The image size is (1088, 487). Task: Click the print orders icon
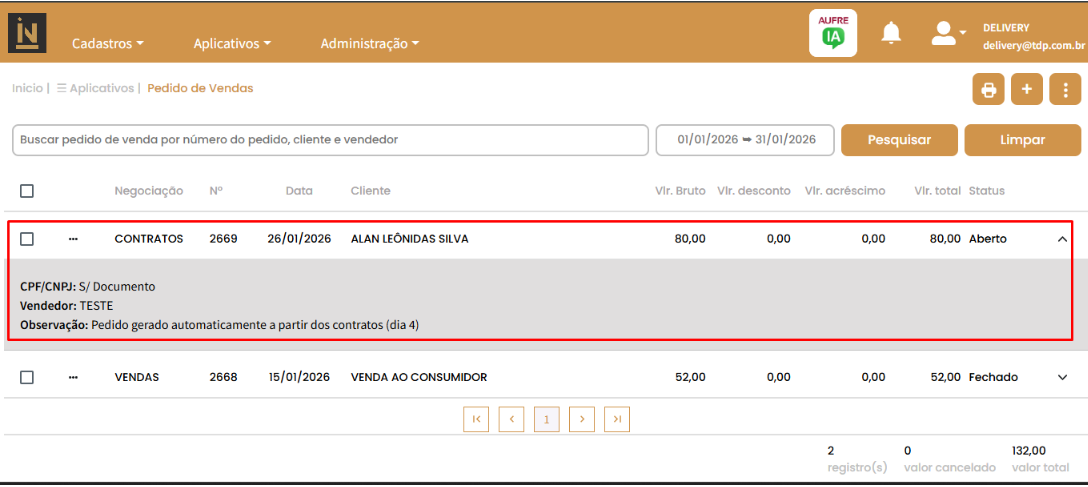coord(988,90)
